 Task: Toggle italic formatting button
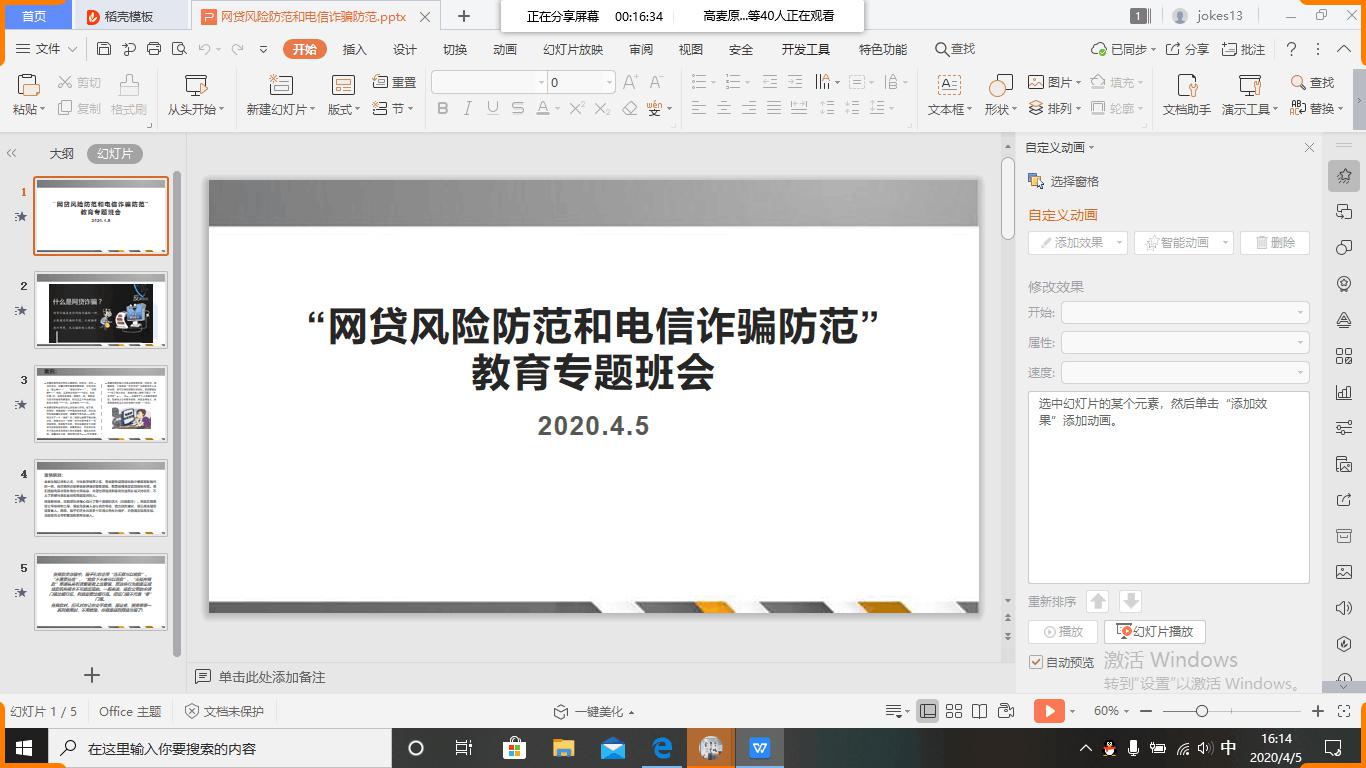pos(467,109)
